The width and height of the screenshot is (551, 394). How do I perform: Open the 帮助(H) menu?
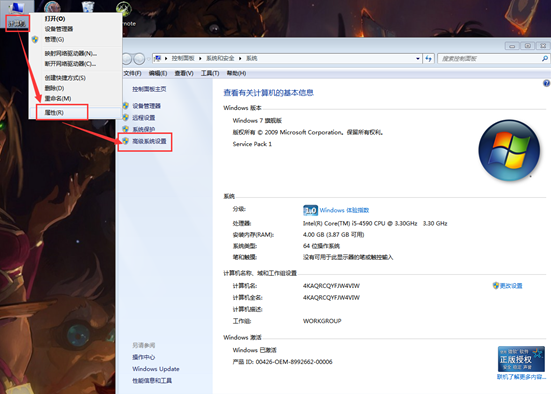click(x=236, y=73)
